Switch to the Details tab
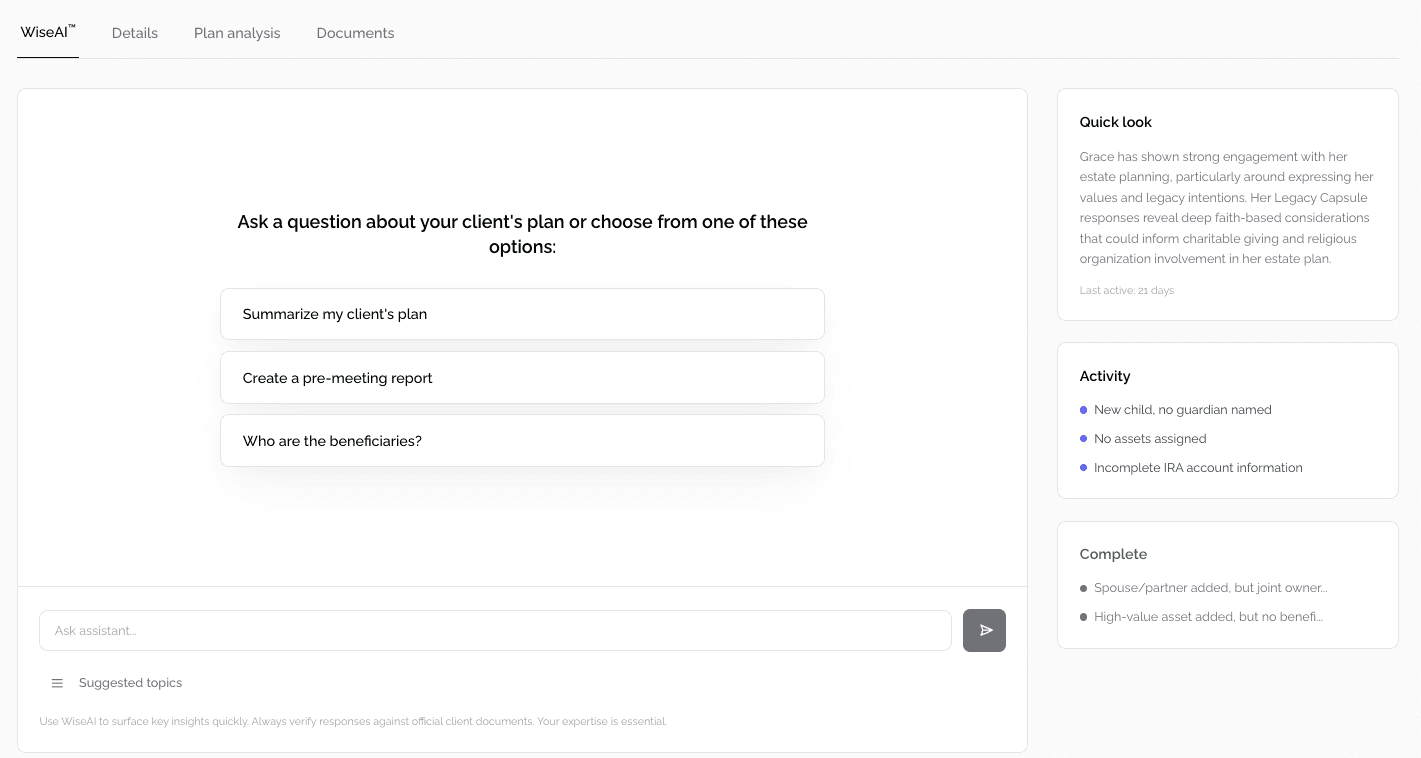The height and width of the screenshot is (758, 1421). click(x=134, y=32)
